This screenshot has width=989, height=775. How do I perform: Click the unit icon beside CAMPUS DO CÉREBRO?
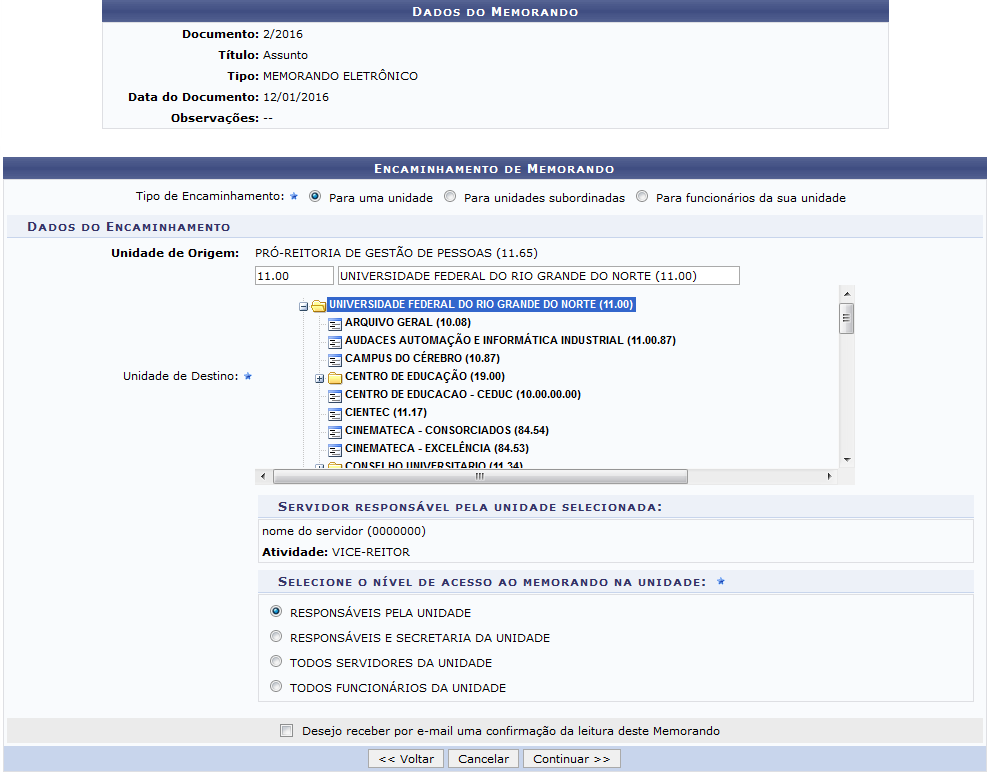coord(335,360)
